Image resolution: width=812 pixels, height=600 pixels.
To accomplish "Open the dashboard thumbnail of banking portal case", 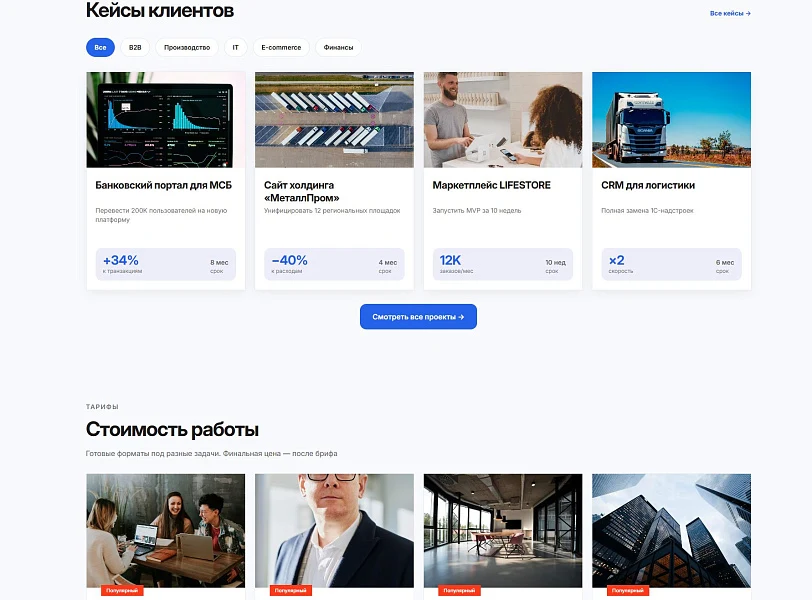I will point(166,120).
